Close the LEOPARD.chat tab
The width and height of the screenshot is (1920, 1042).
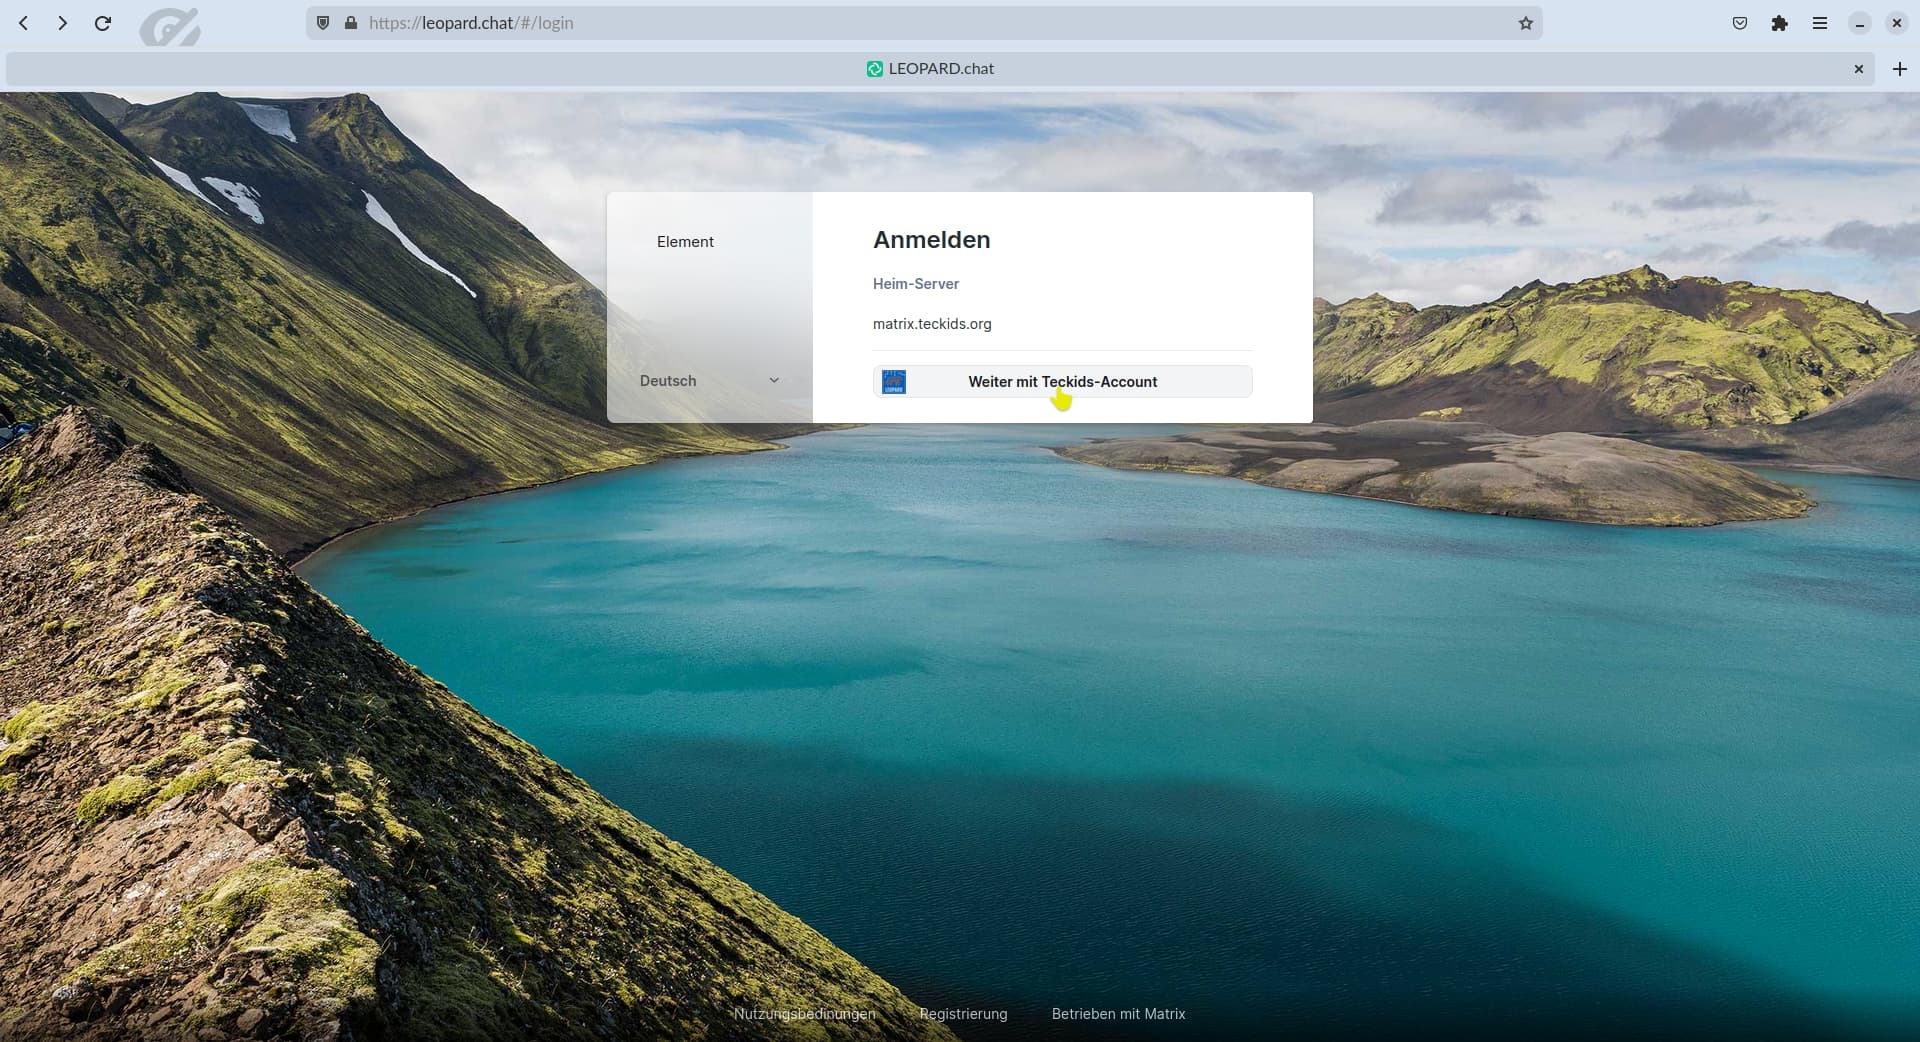click(x=1859, y=69)
